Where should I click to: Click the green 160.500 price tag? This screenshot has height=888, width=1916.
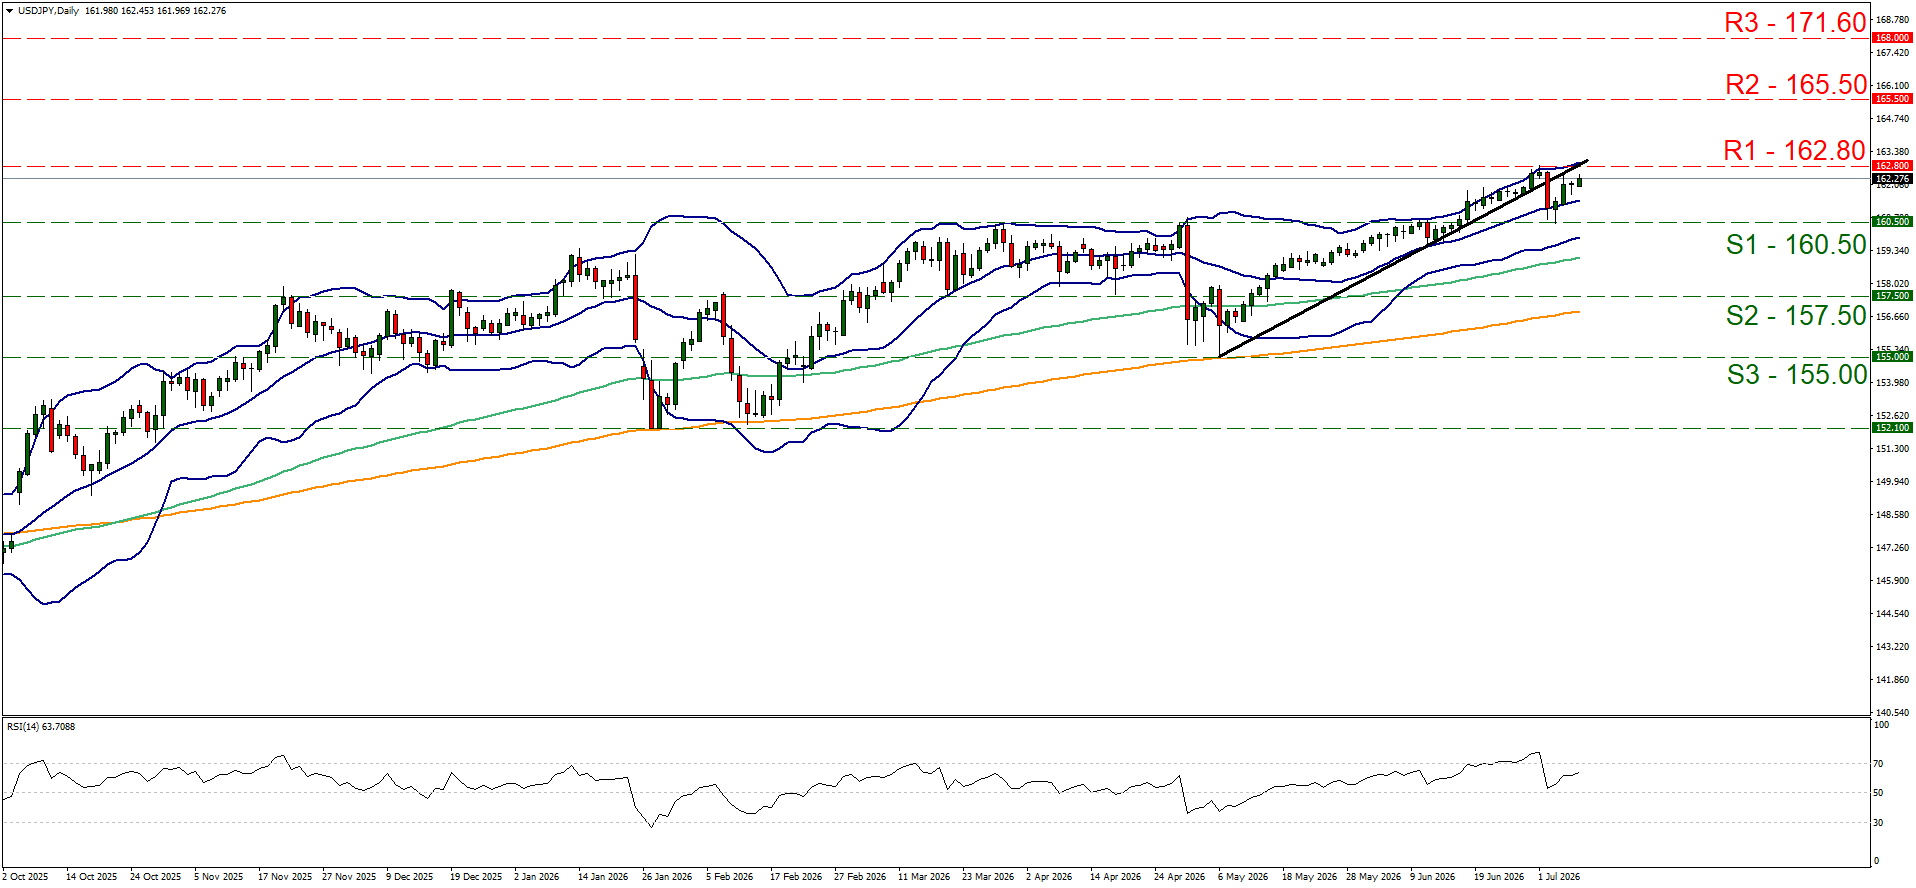1892,222
